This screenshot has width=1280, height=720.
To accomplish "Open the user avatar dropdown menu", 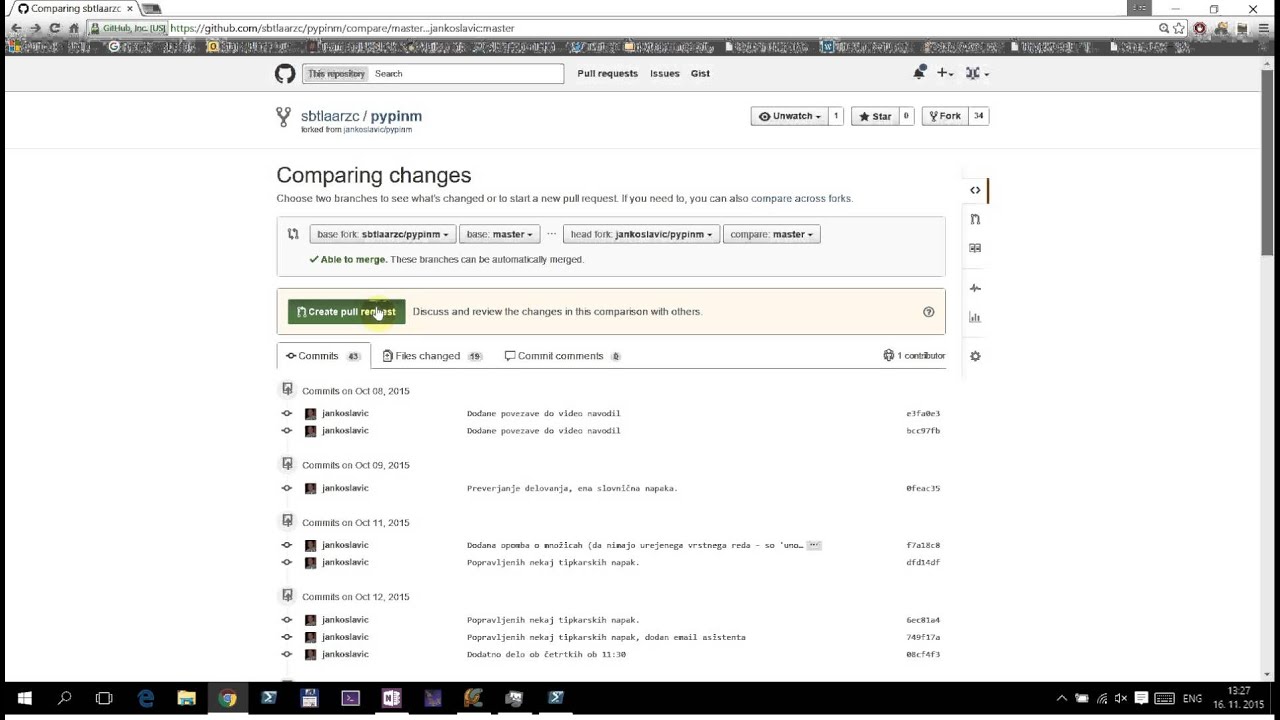I will coord(978,73).
